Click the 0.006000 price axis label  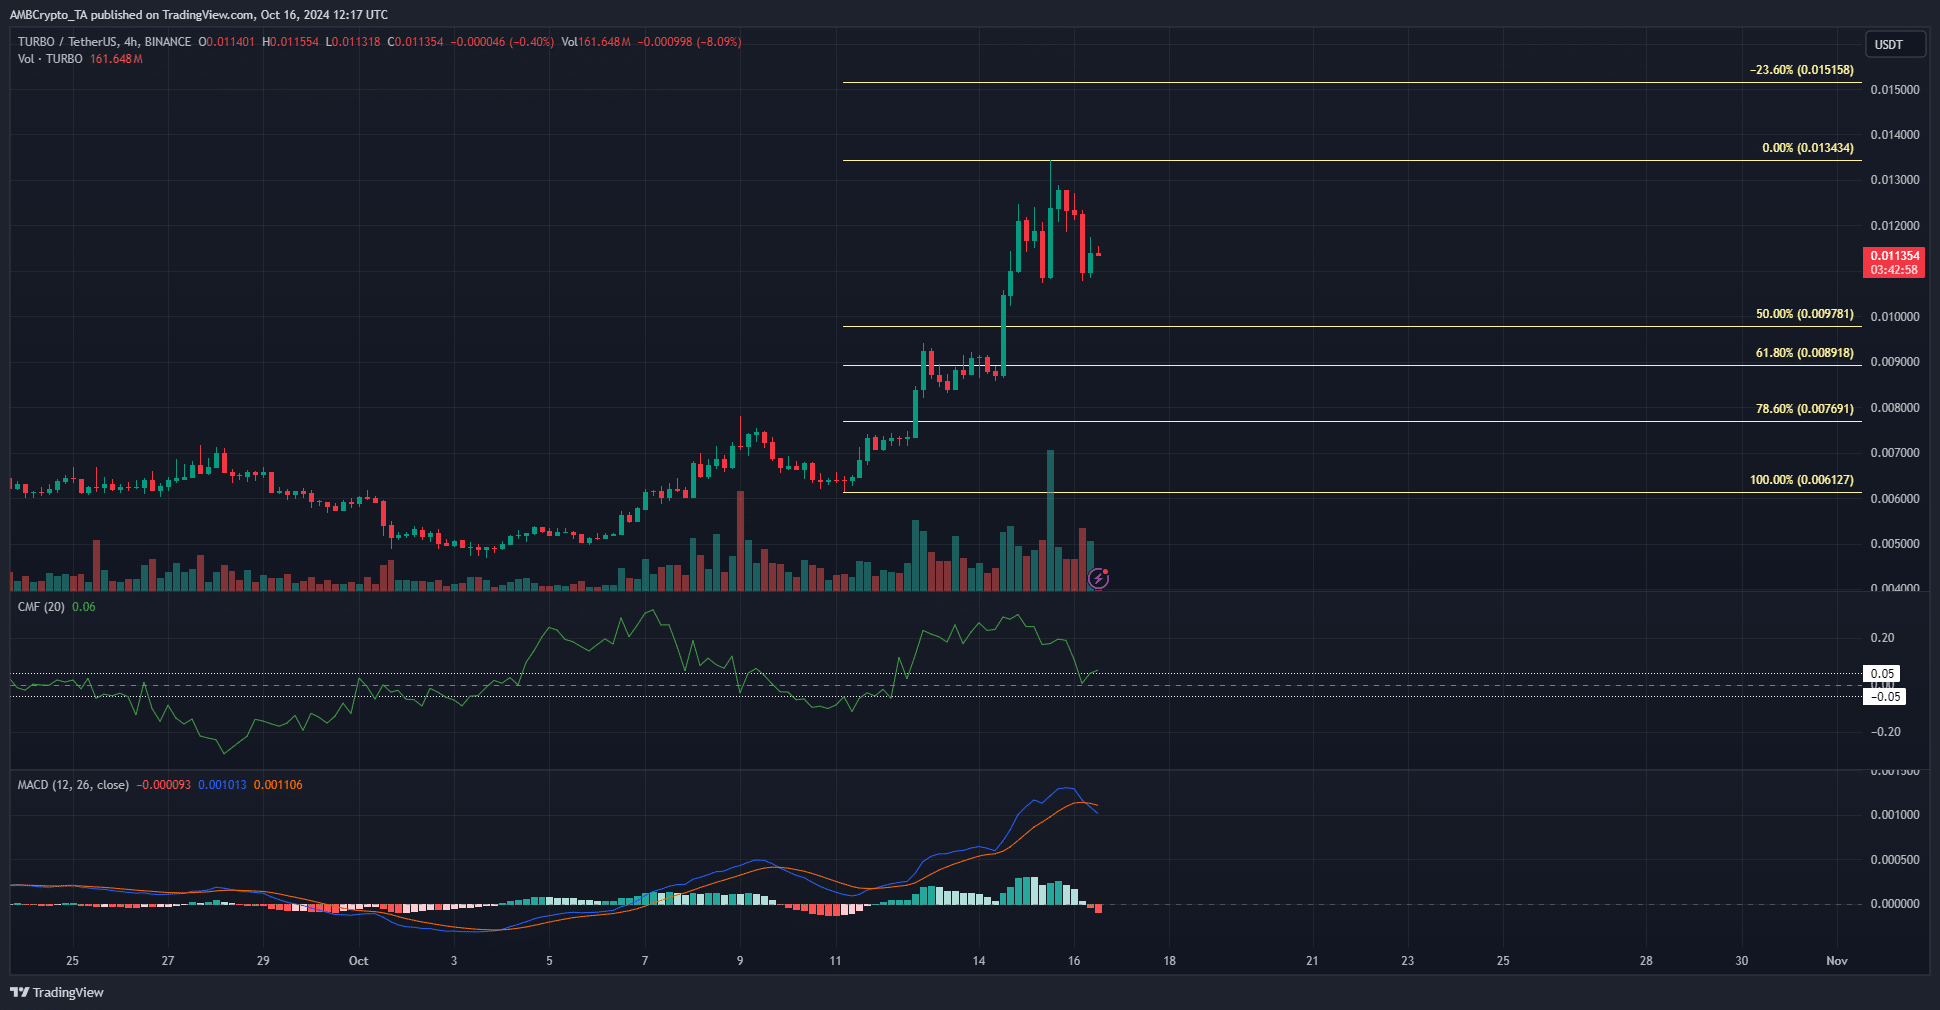pos(1895,499)
